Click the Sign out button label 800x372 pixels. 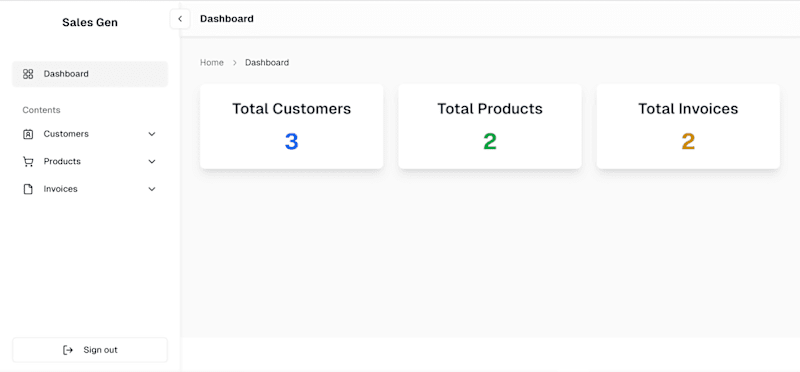pyautogui.click(x=101, y=350)
